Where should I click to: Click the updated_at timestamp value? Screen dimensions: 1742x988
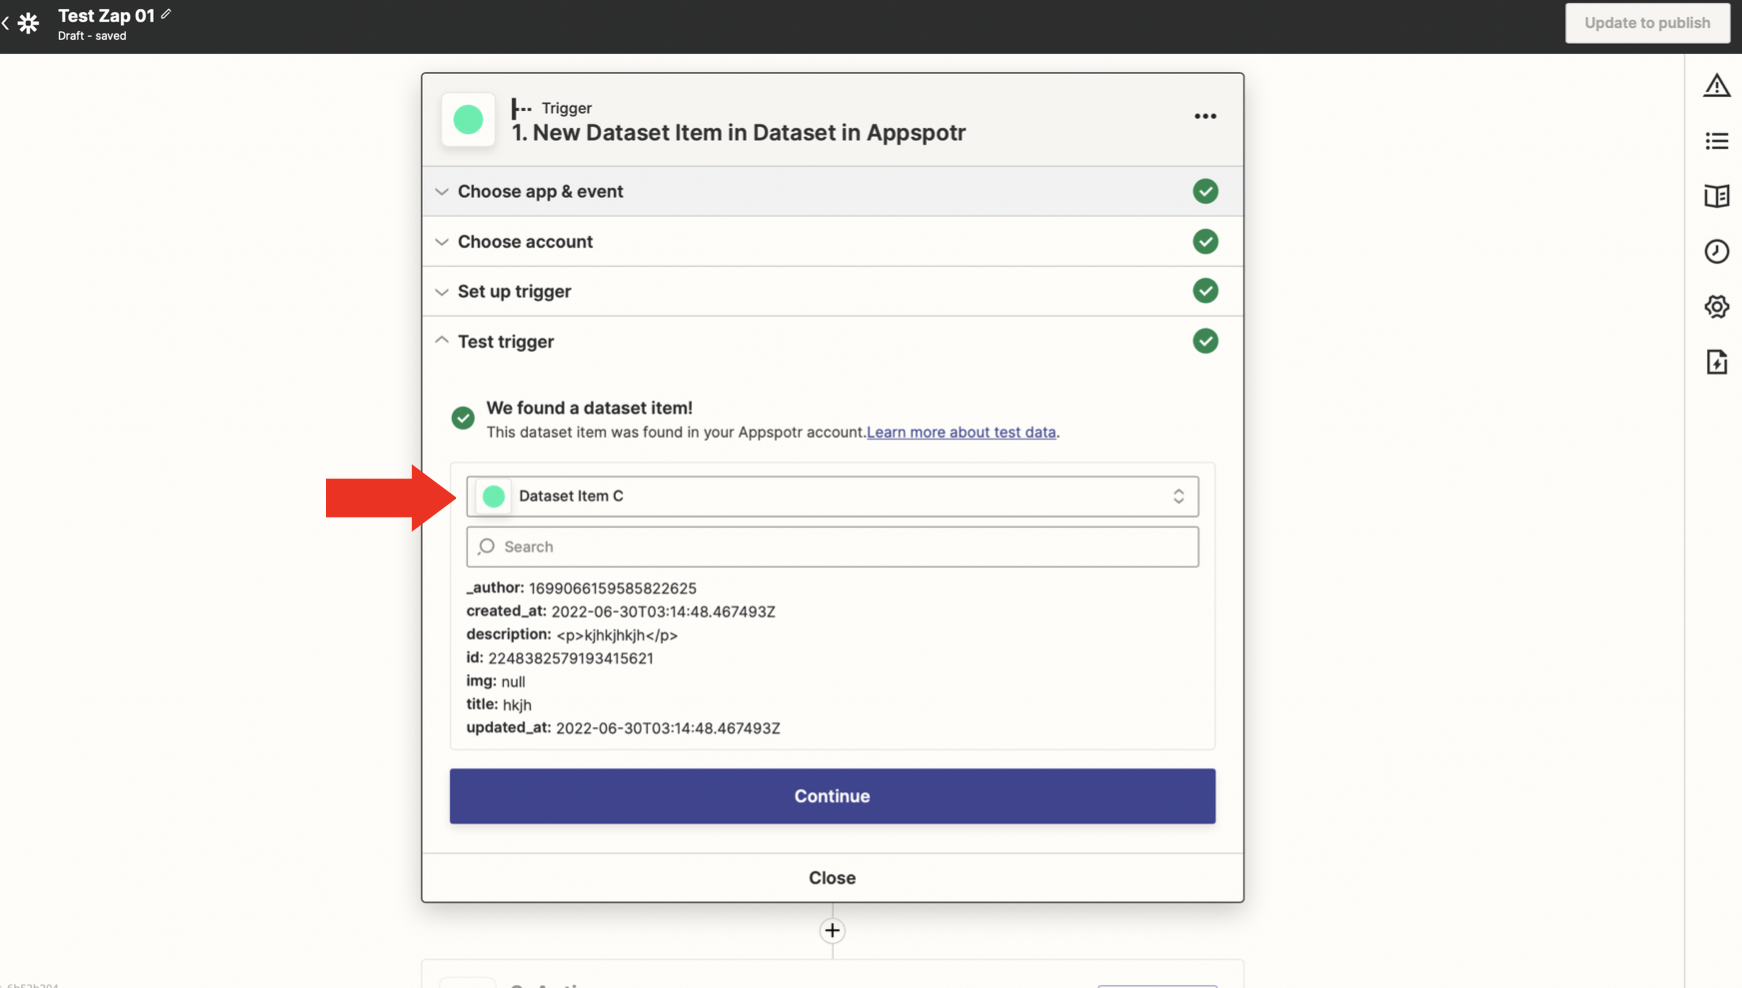(x=668, y=728)
